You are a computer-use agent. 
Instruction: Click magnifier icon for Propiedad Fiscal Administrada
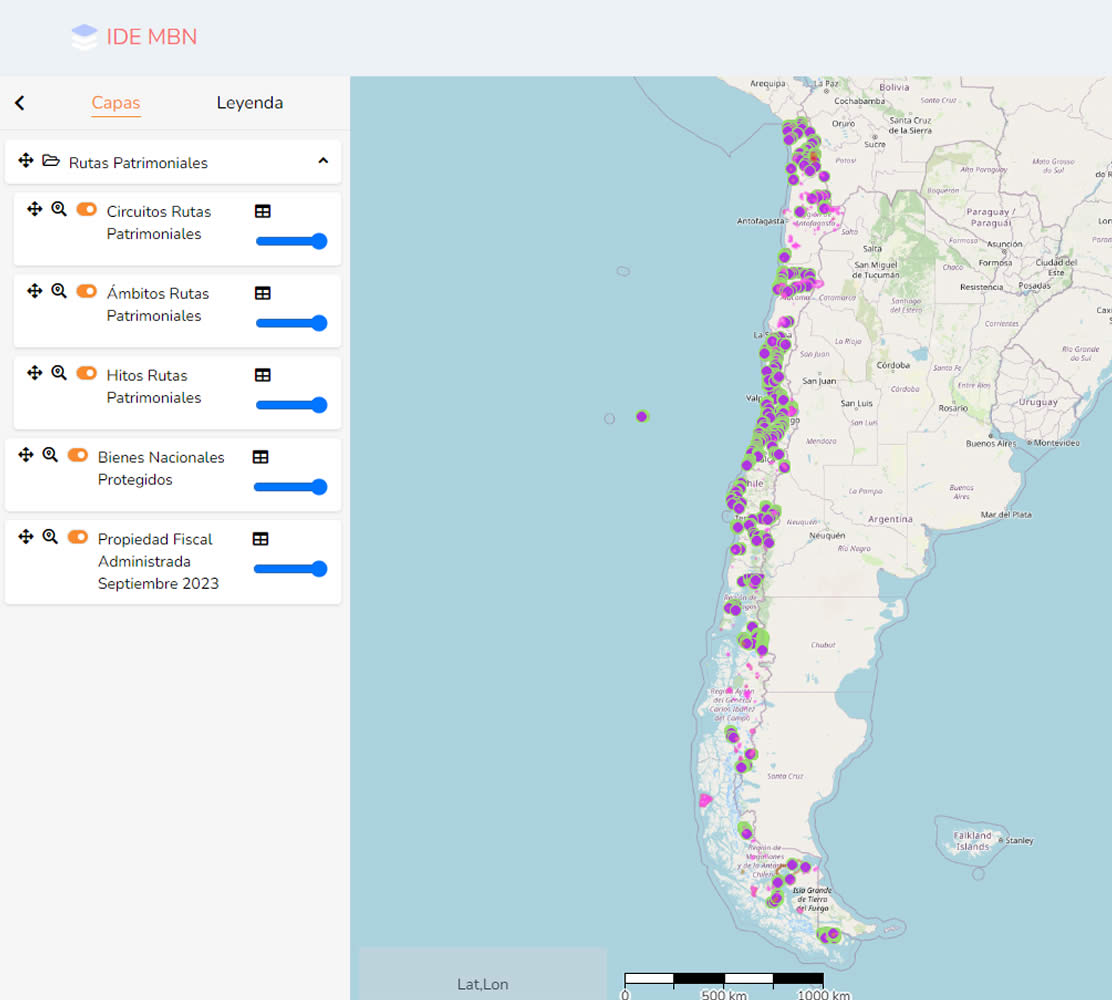click(x=50, y=537)
